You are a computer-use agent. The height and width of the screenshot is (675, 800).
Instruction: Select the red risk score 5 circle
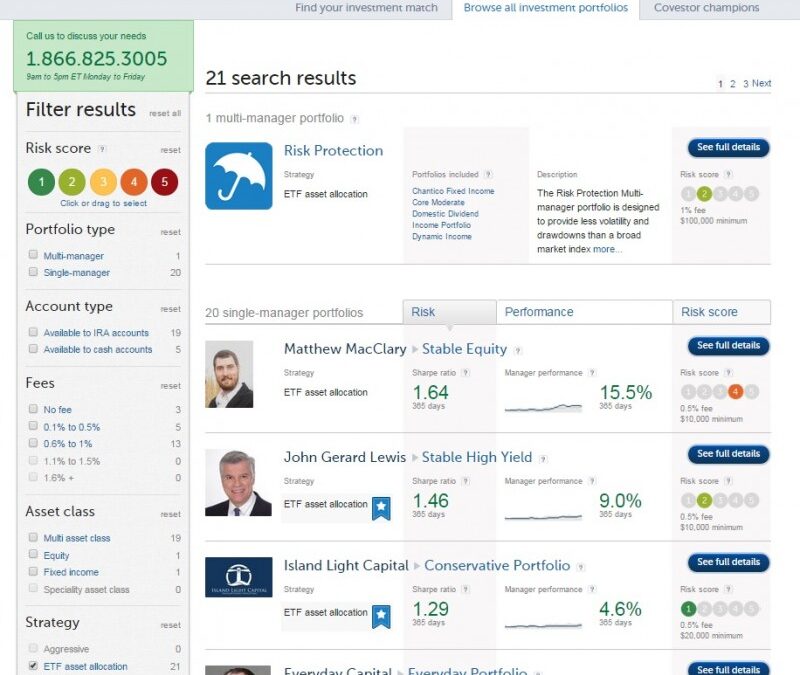pos(164,182)
